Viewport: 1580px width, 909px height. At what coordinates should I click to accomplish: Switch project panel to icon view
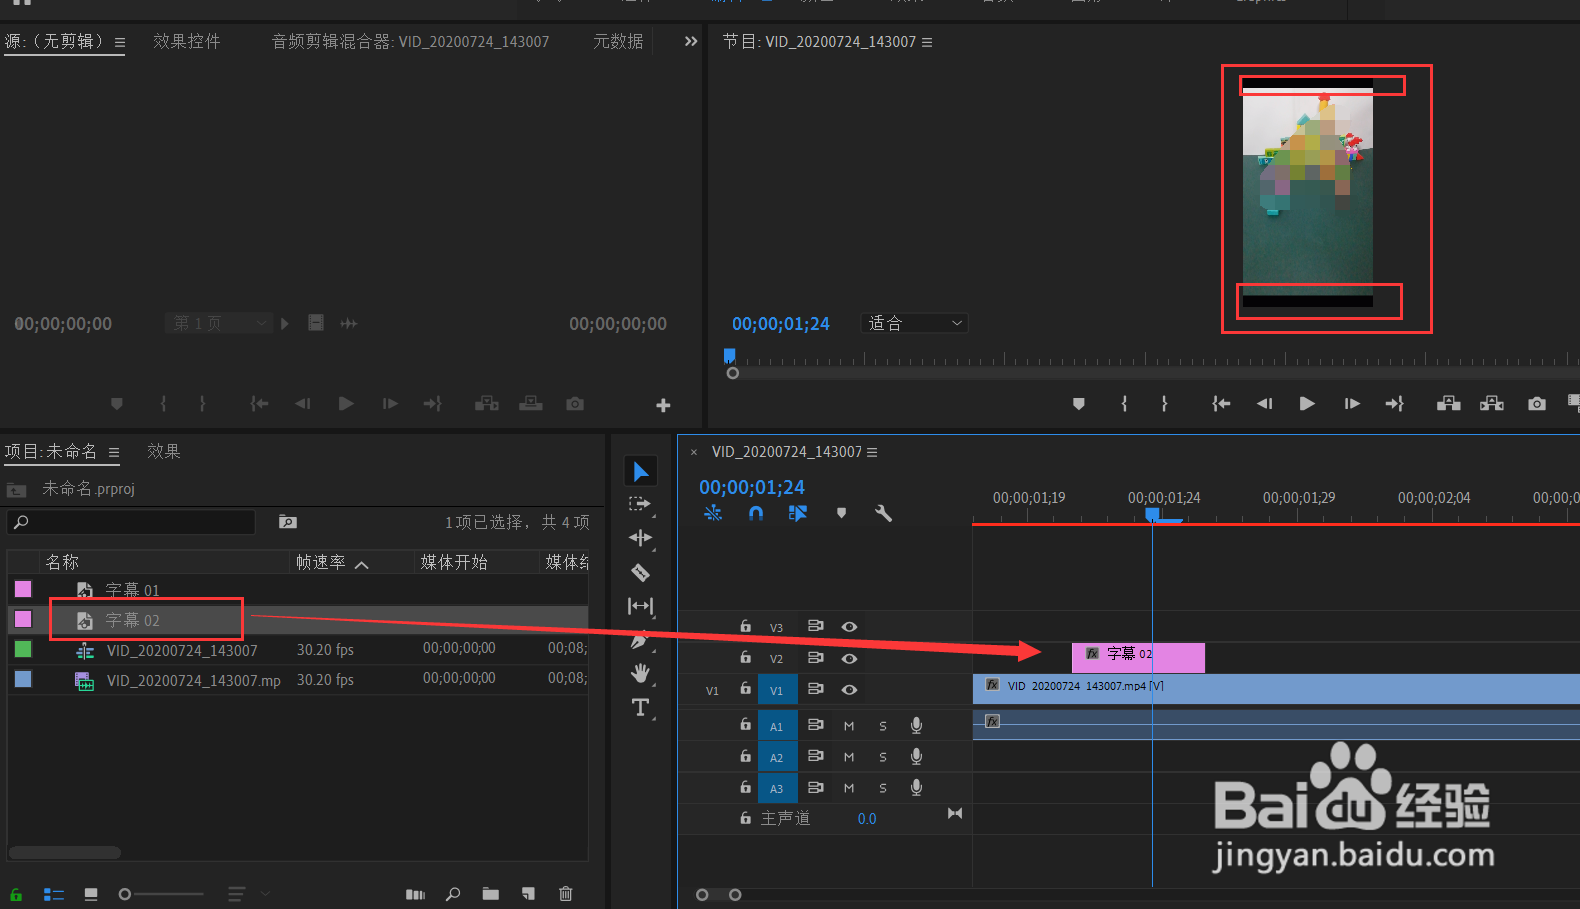[x=91, y=894]
